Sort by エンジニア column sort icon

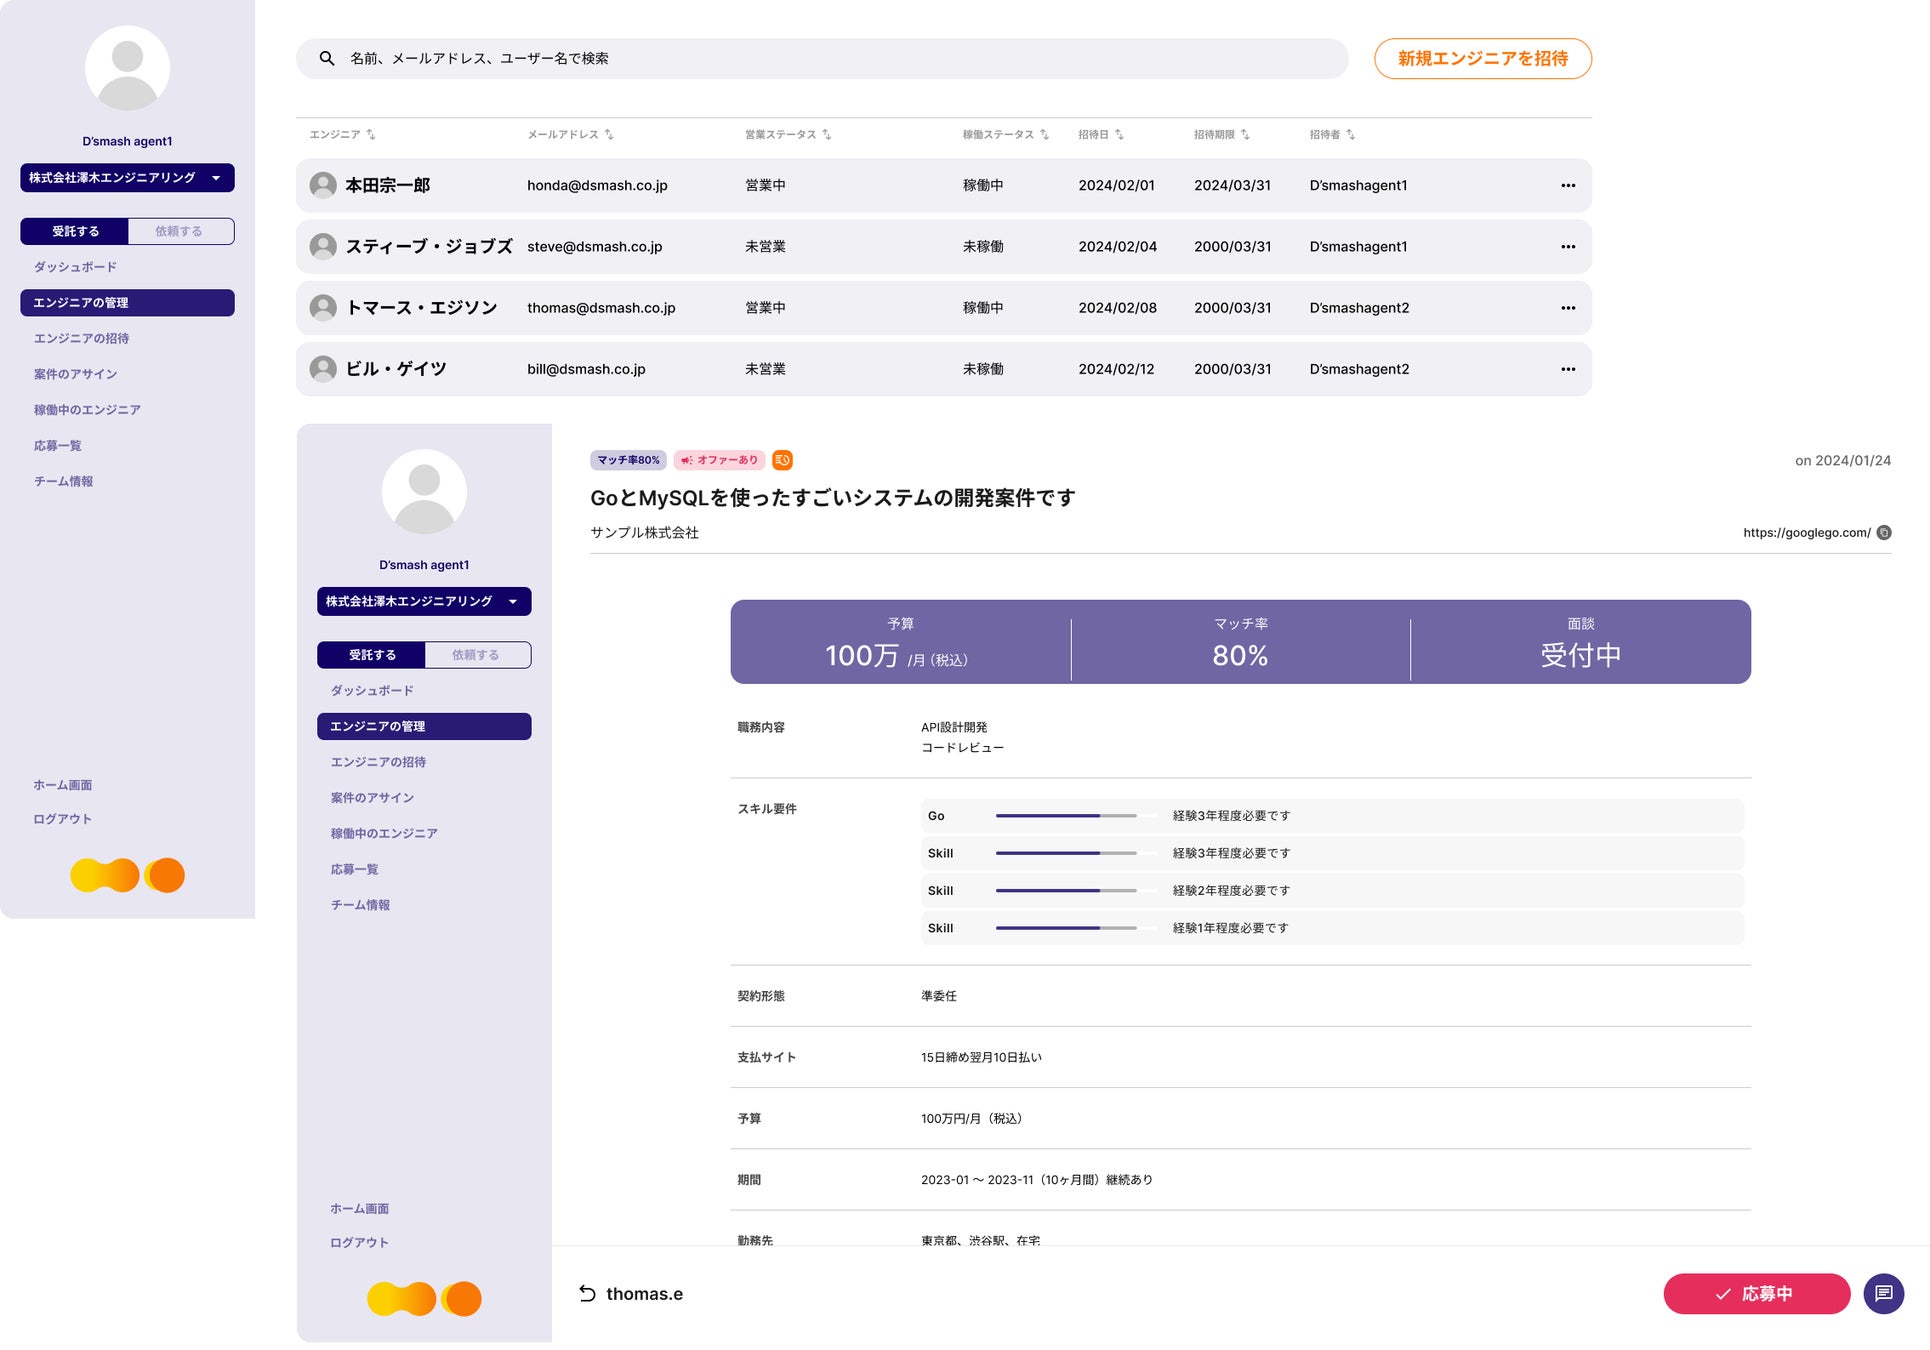371,135
